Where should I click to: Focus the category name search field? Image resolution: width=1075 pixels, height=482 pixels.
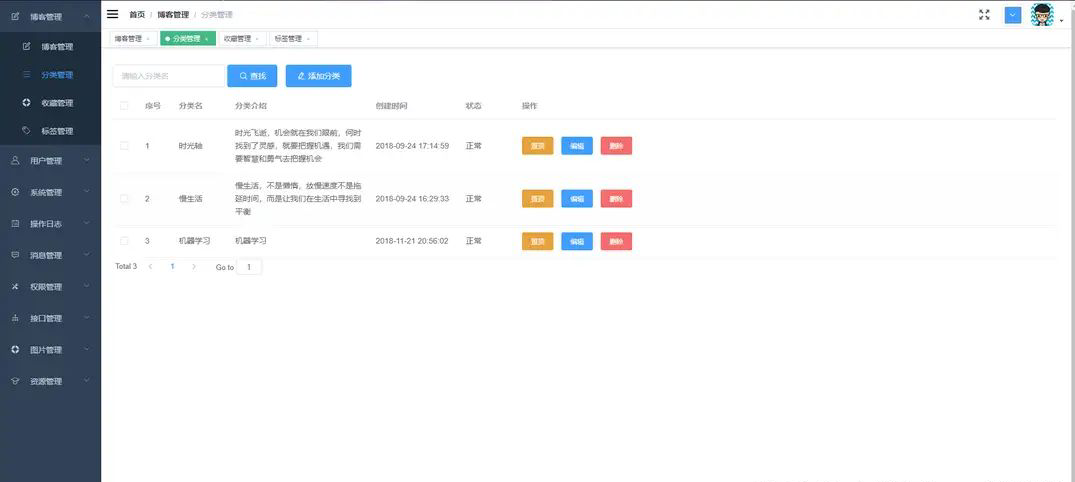click(168, 76)
